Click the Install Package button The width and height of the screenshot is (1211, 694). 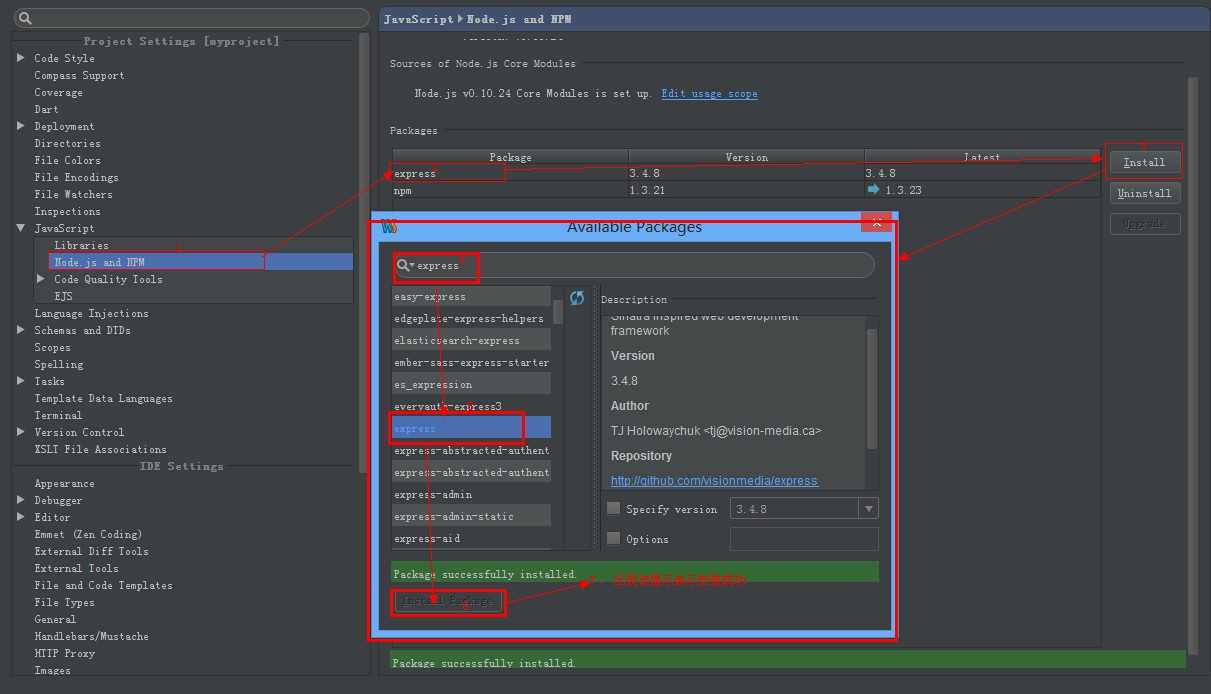[x=449, y=601]
